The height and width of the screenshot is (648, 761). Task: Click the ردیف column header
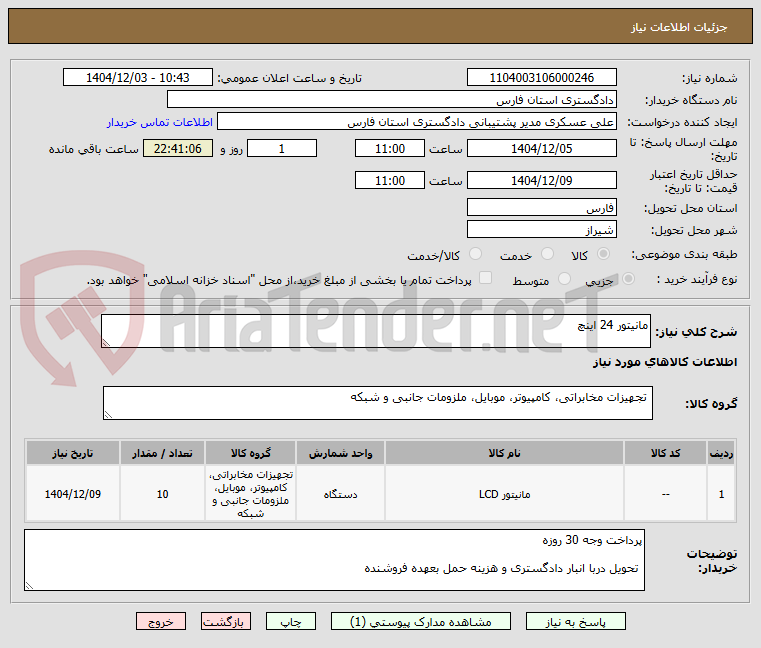click(721, 453)
